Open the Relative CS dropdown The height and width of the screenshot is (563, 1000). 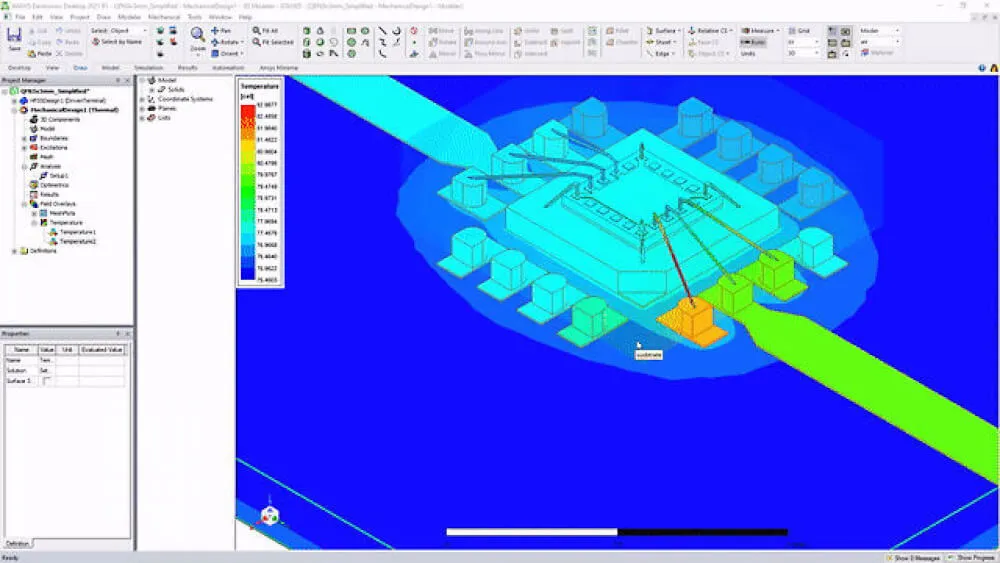pos(708,31)
